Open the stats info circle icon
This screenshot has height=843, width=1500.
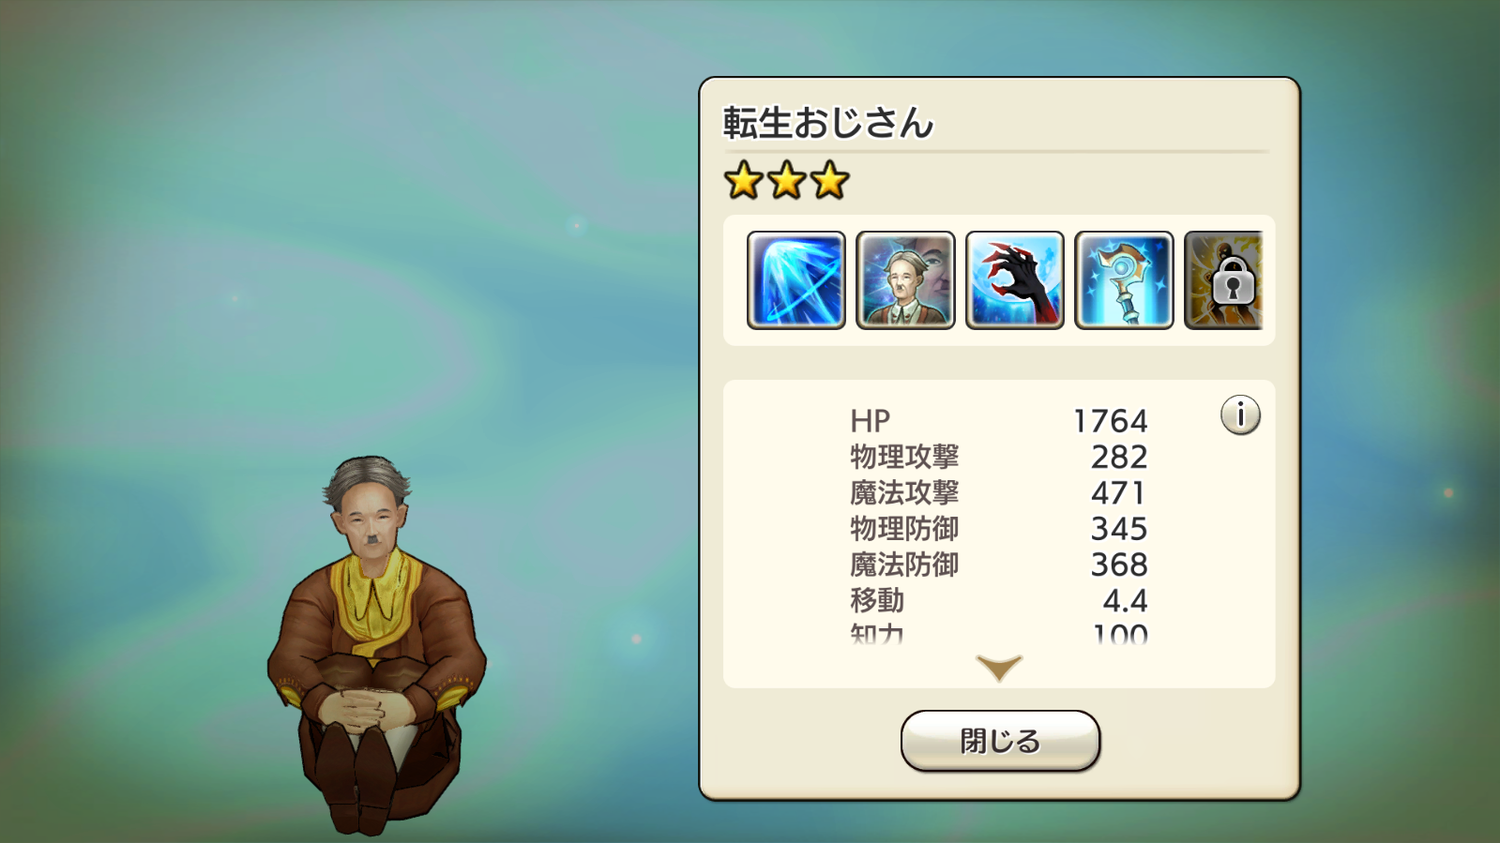pos(1240,415)
